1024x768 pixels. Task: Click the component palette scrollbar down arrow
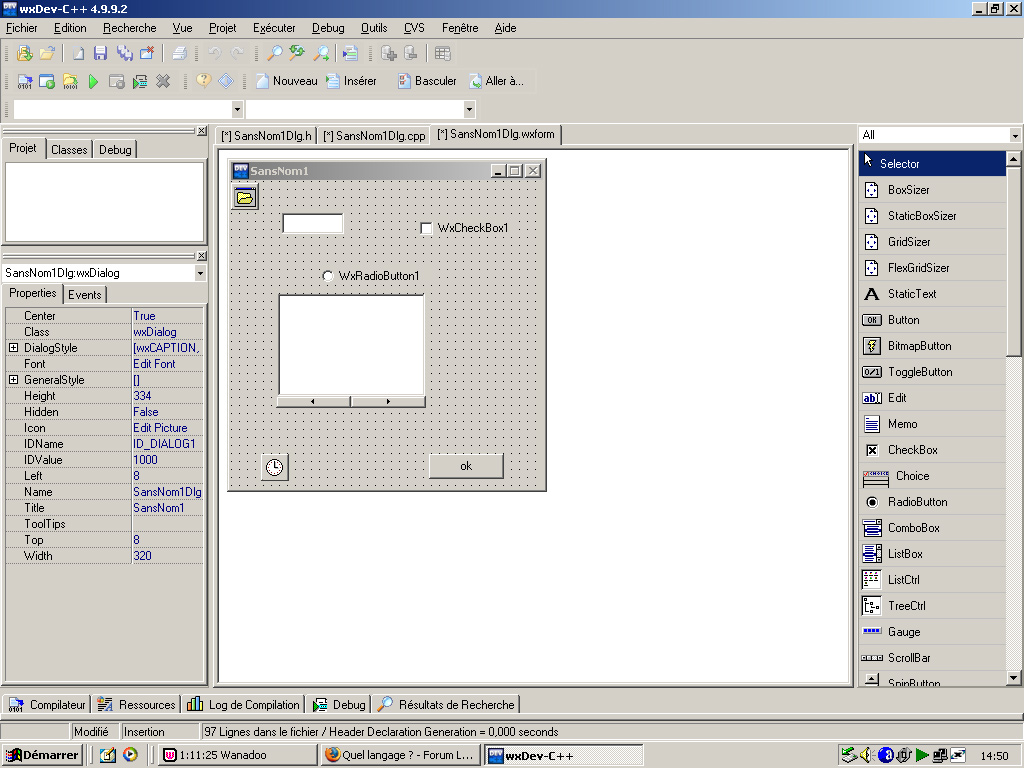tap(1014, 678)
